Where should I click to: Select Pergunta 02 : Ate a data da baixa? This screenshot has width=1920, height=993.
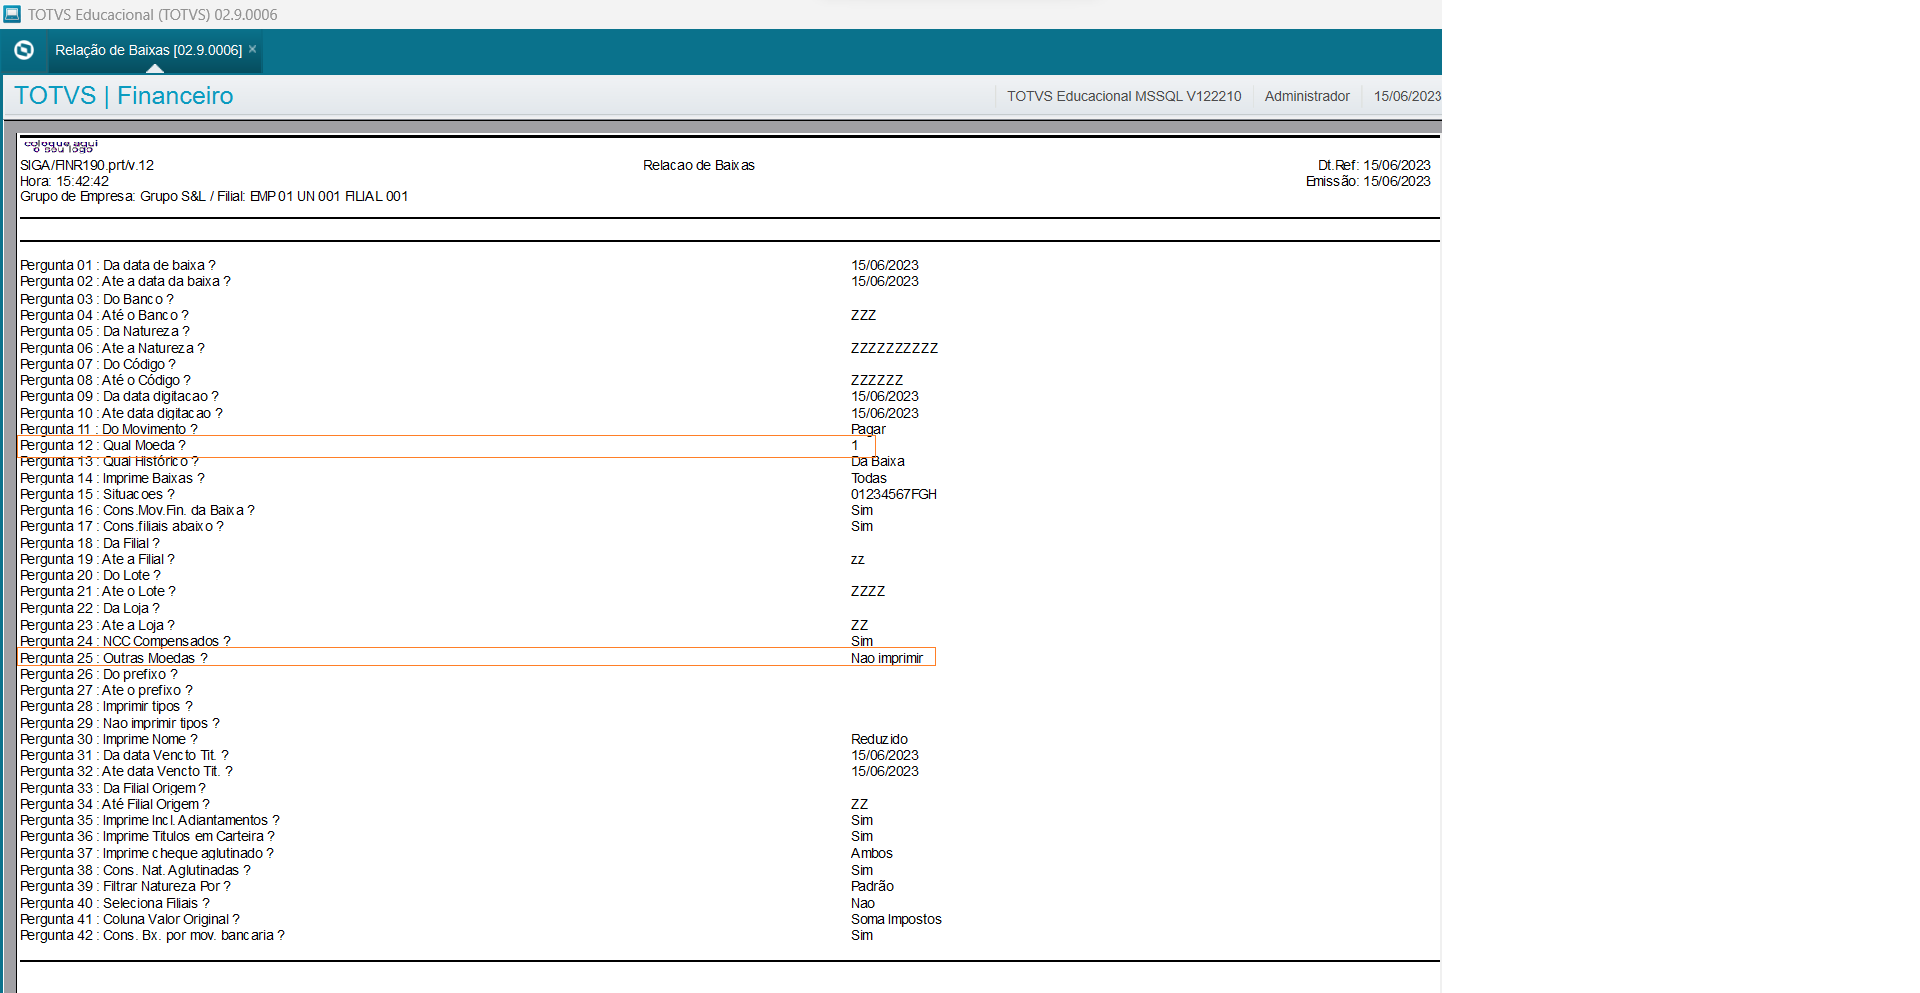point(125,281)
